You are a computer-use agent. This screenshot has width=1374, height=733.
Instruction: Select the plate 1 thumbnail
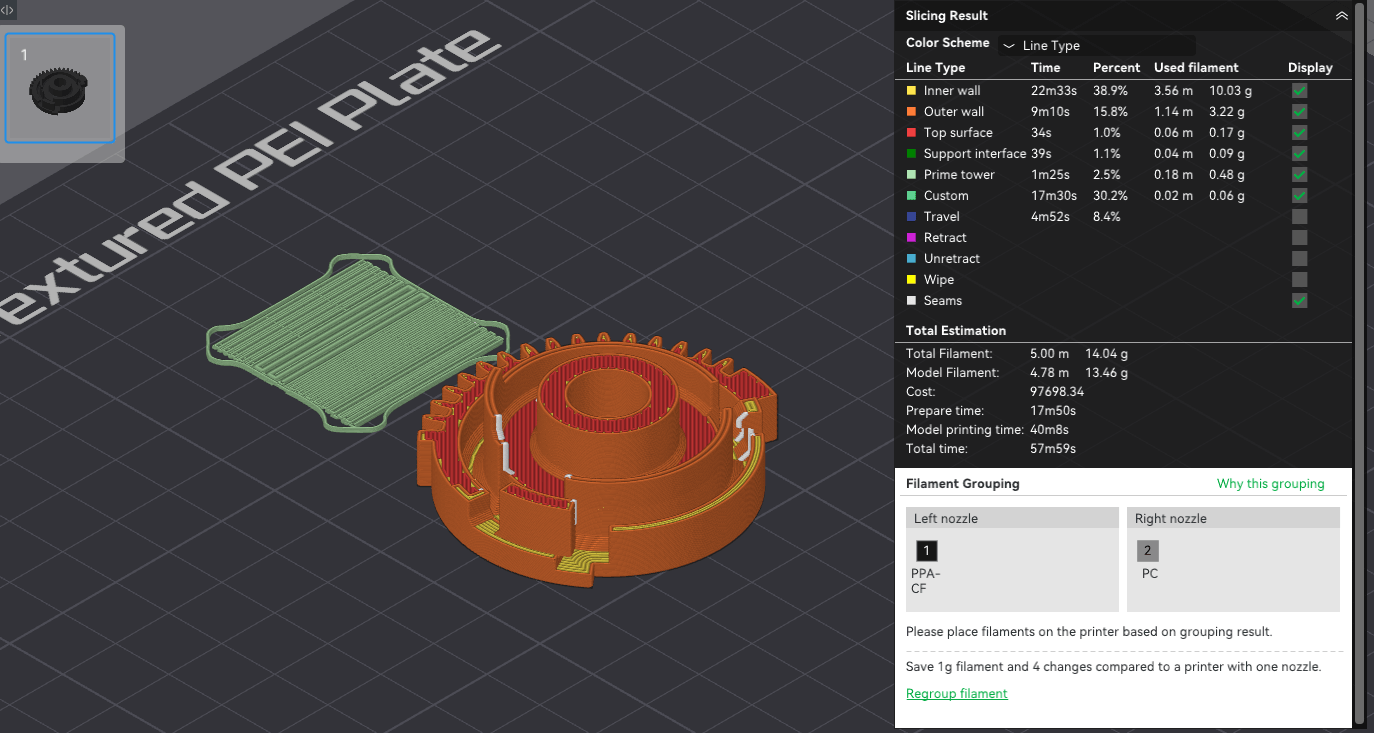pos(60,88)
